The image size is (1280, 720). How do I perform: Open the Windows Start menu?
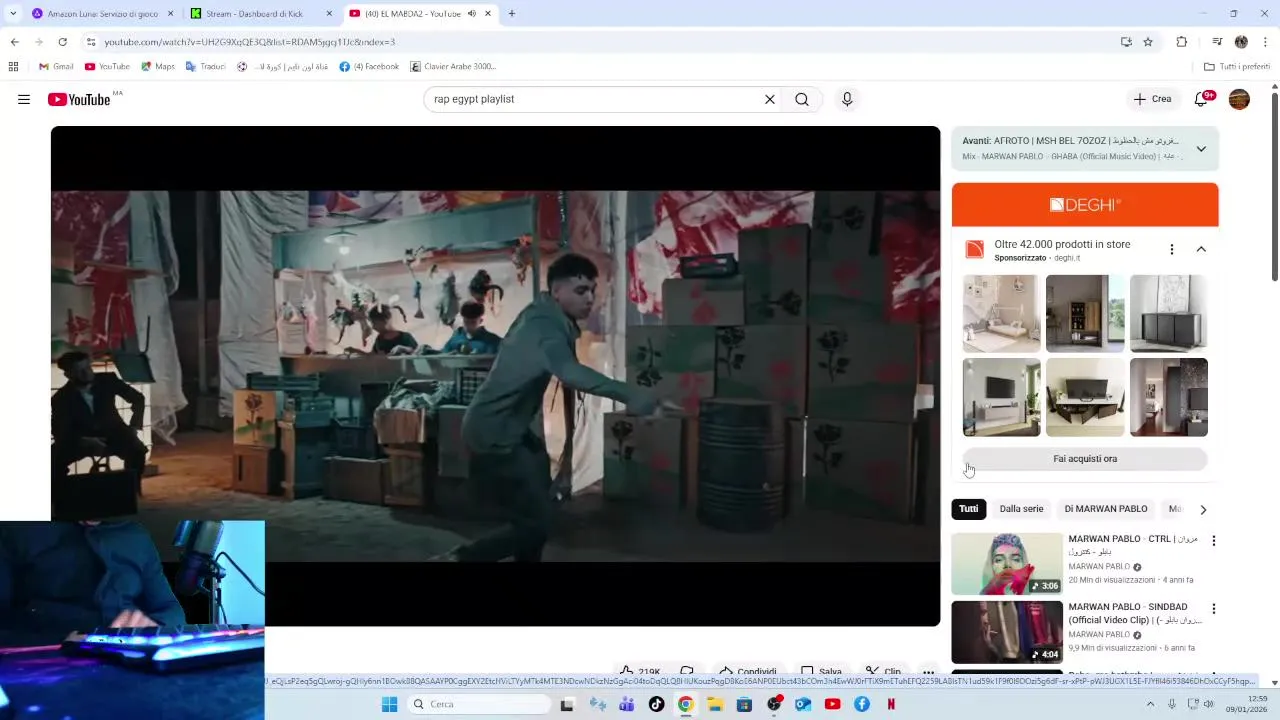point(389,704)
